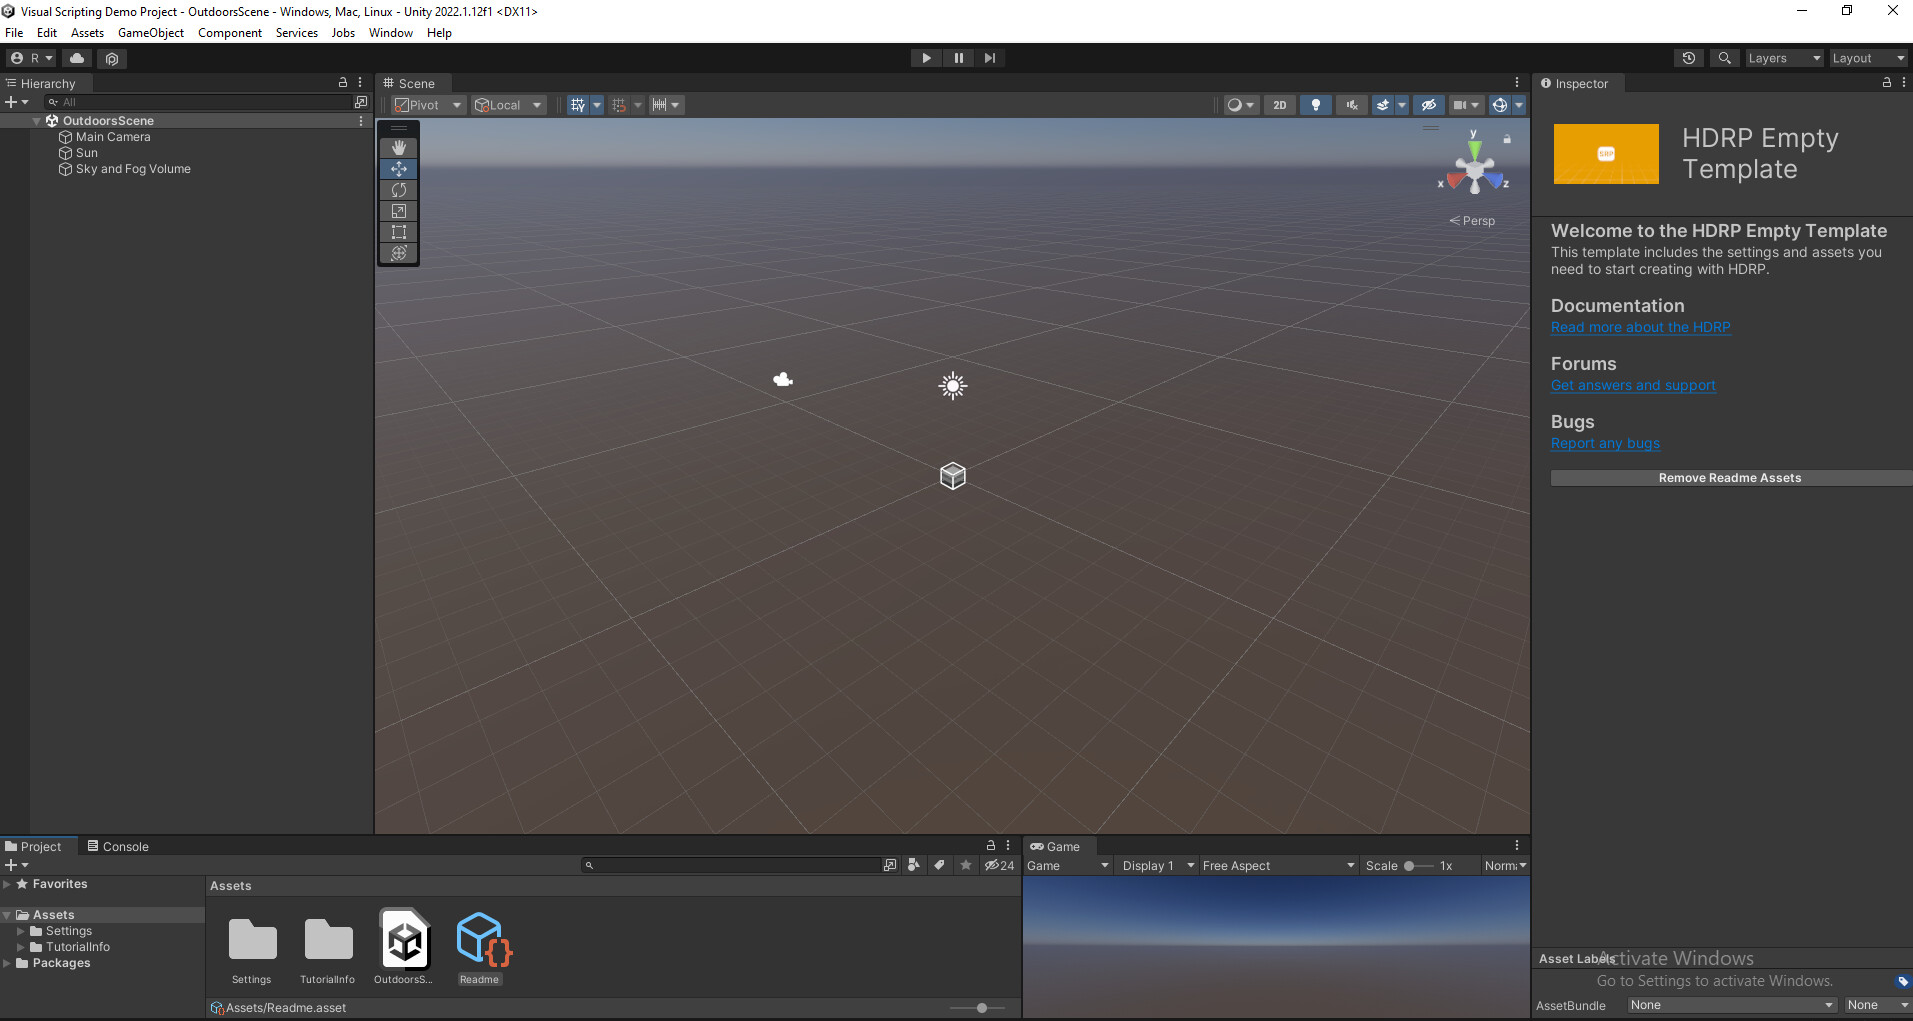Click the Step frame button
Viewport: 1913px width, 1021px height.
[x=989, y=58]
